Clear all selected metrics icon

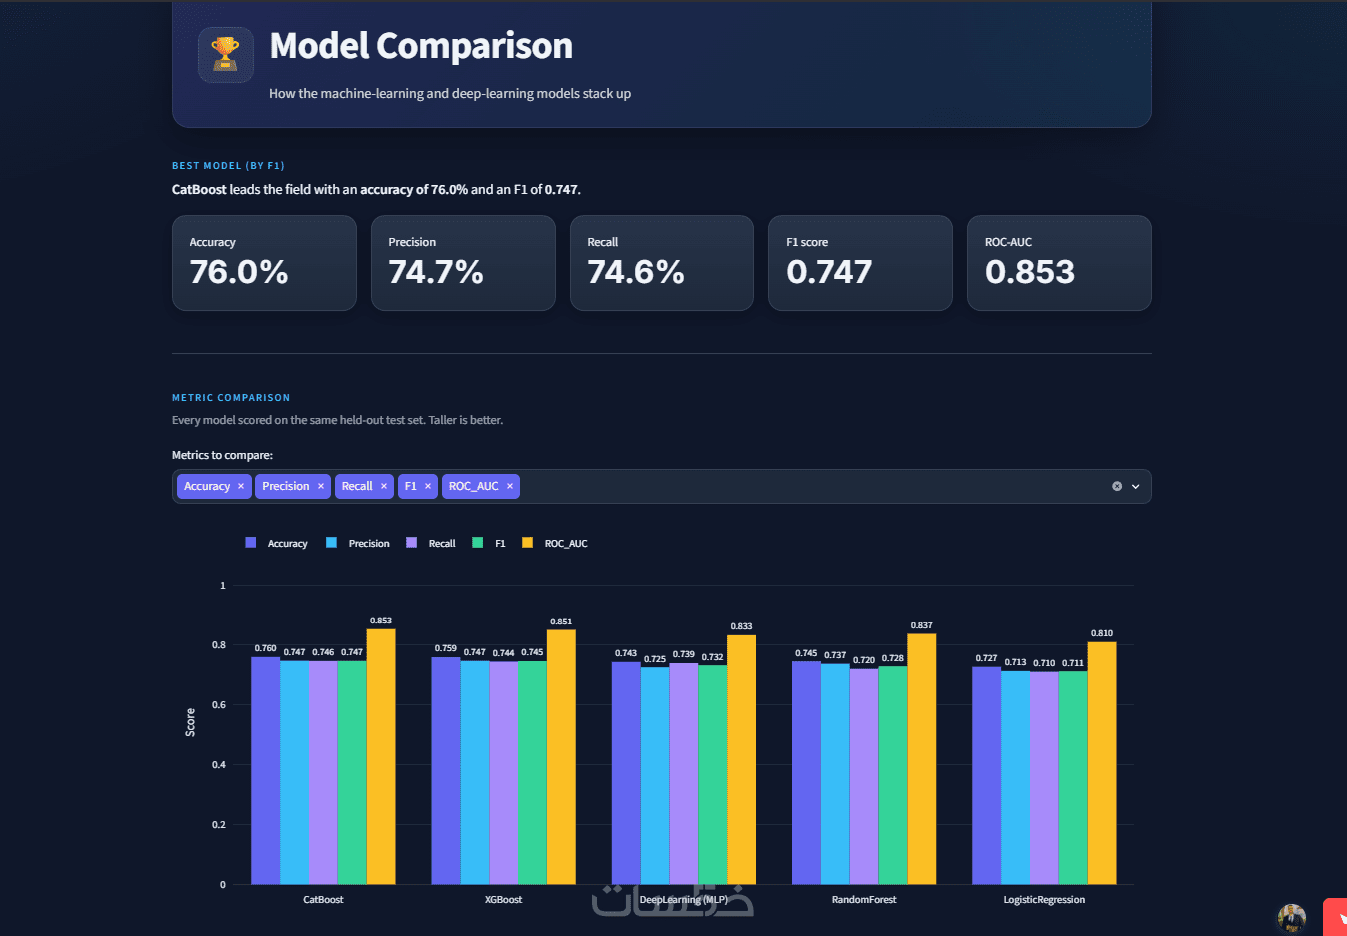click(1117, 486)
